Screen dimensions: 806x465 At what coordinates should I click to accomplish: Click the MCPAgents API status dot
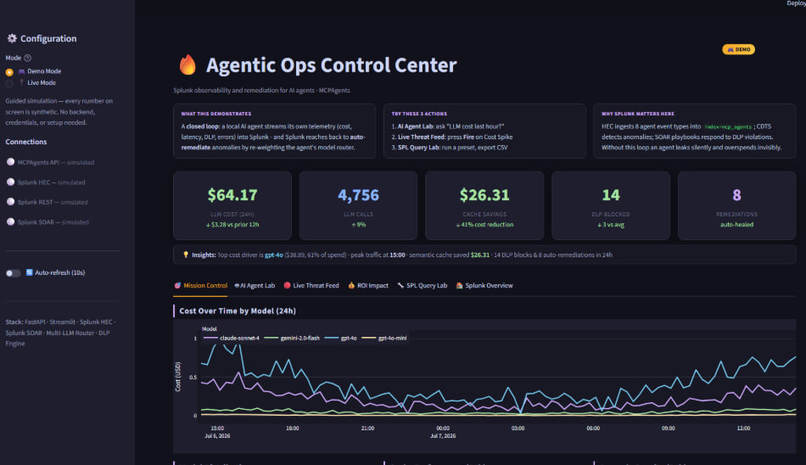point(10,162)
